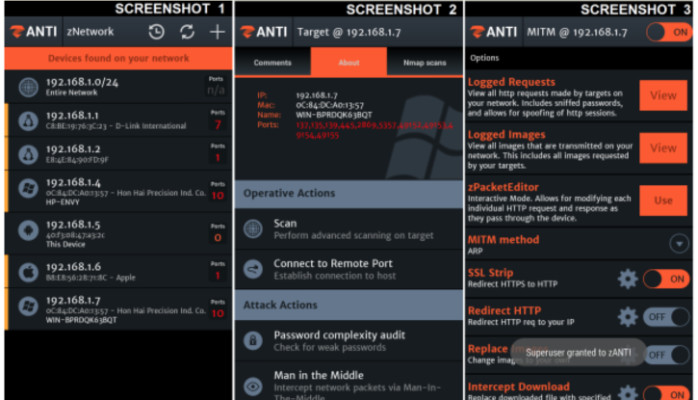Click port count 7 for 192.168.1.1
Image resolution: width=698 pixels, height=400 pixels.
click(x=218, y=125)
